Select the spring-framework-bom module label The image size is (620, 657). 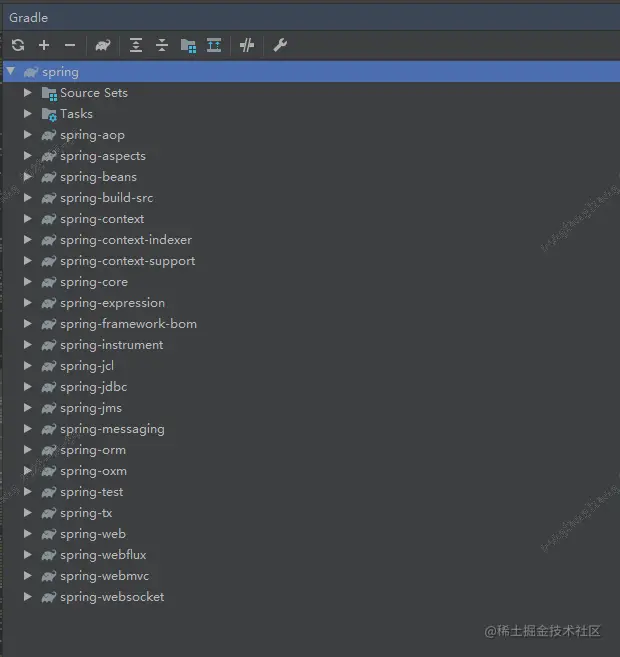point(128,324)
